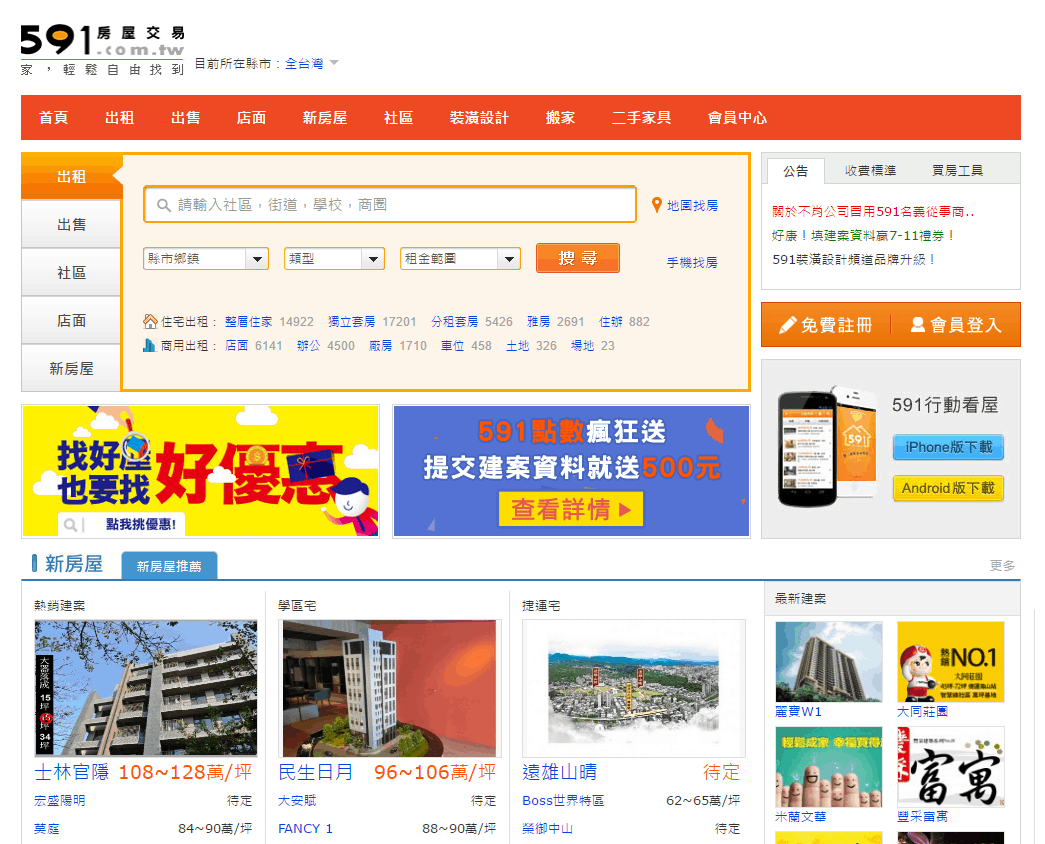
Task: Click the 免費註冊 button
Action: pyautogui.click(x=826, y=325)
